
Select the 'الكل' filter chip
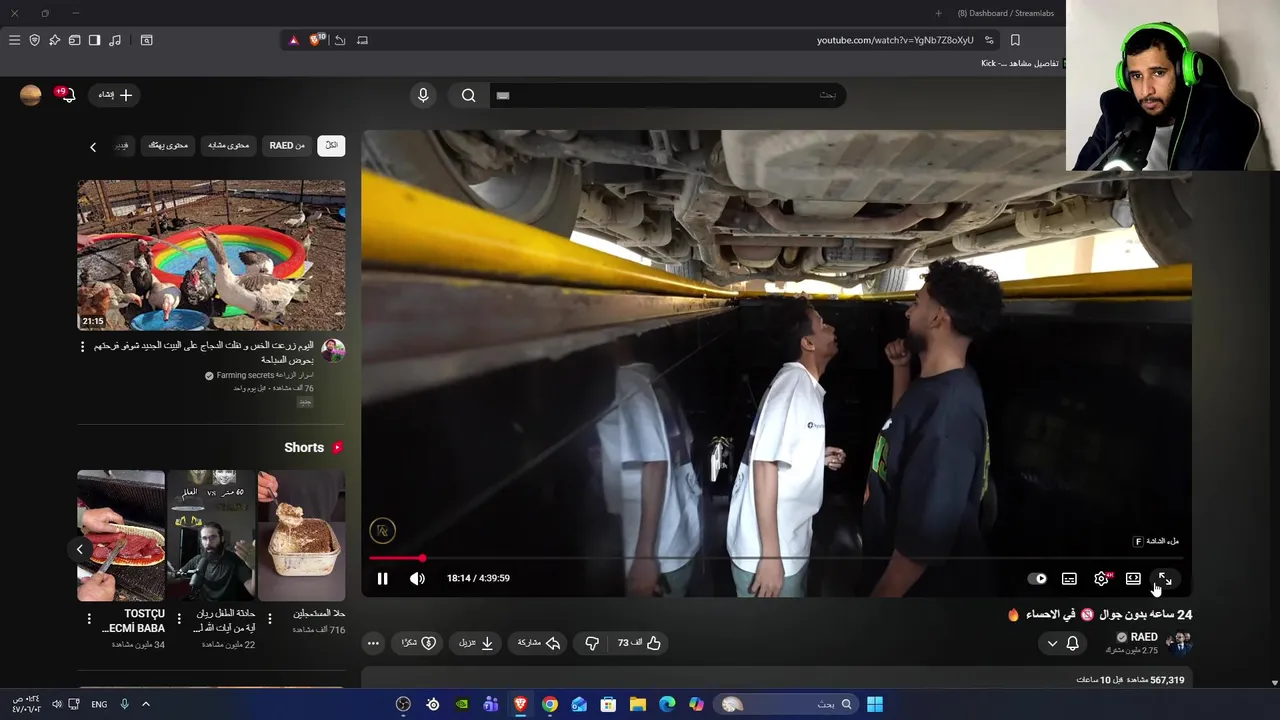click(331, 145)
